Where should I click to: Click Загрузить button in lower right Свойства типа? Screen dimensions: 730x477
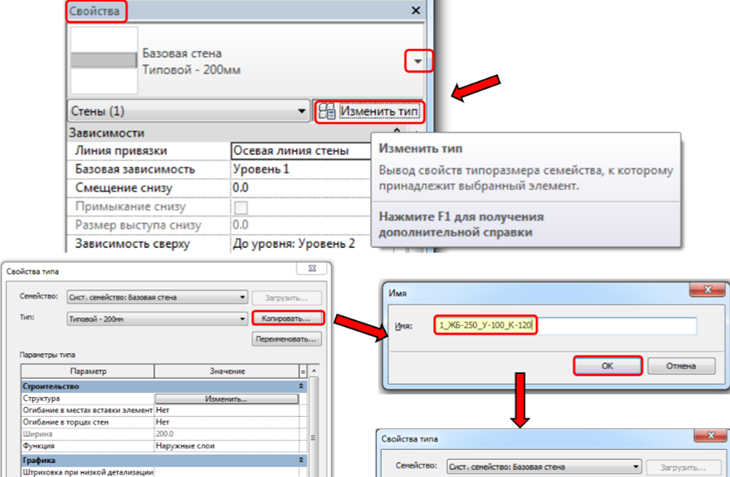[x=685, y=467]
